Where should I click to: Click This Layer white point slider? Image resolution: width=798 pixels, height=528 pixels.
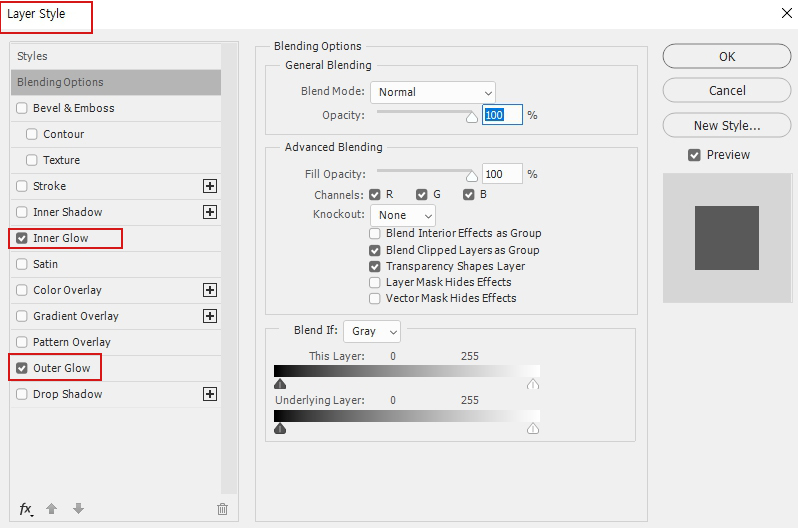pyautogui.click(x=533, y=383)
